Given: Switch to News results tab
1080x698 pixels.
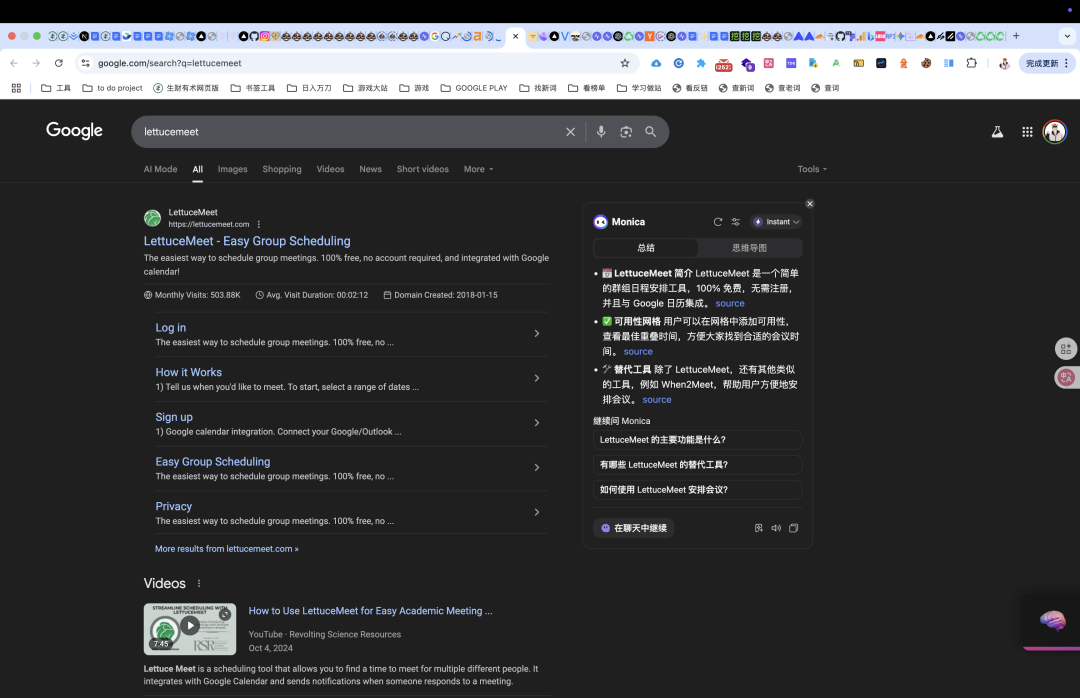Looking at the screenshot, I should pyautogui.click(x=370, y=169).
